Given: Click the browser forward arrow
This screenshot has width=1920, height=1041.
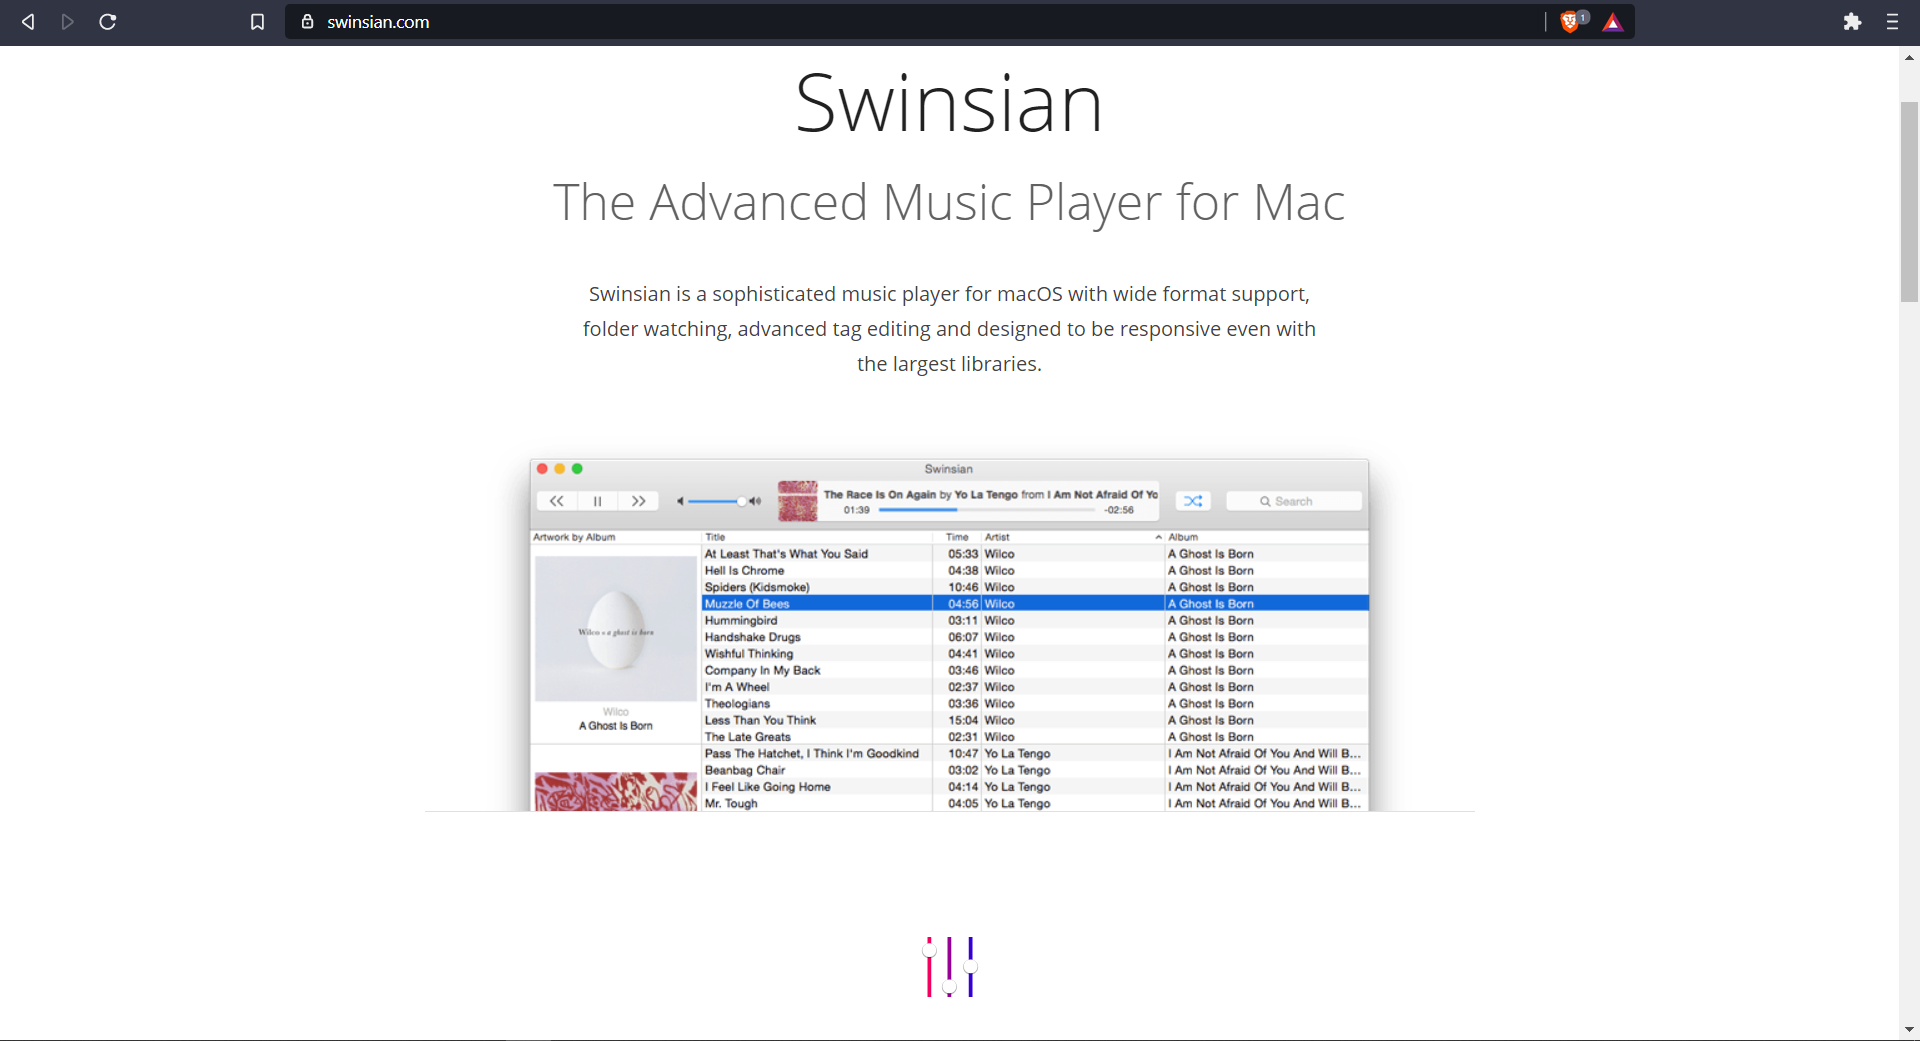Looking at the screenshot, I should [67, 22].
